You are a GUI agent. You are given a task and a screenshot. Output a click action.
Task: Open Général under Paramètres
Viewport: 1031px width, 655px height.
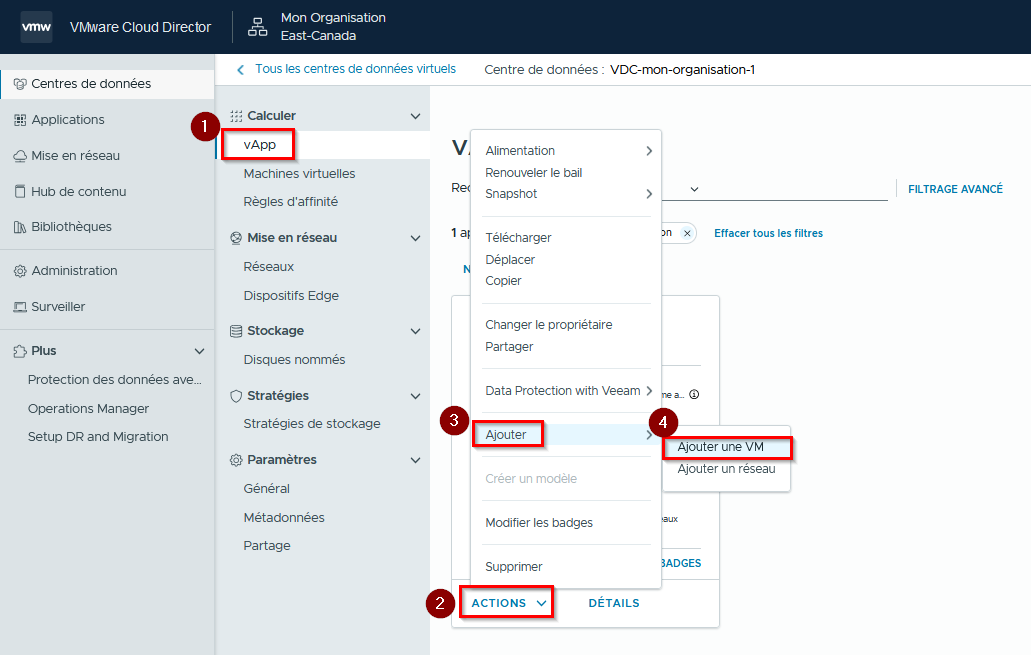click(266, 489)
